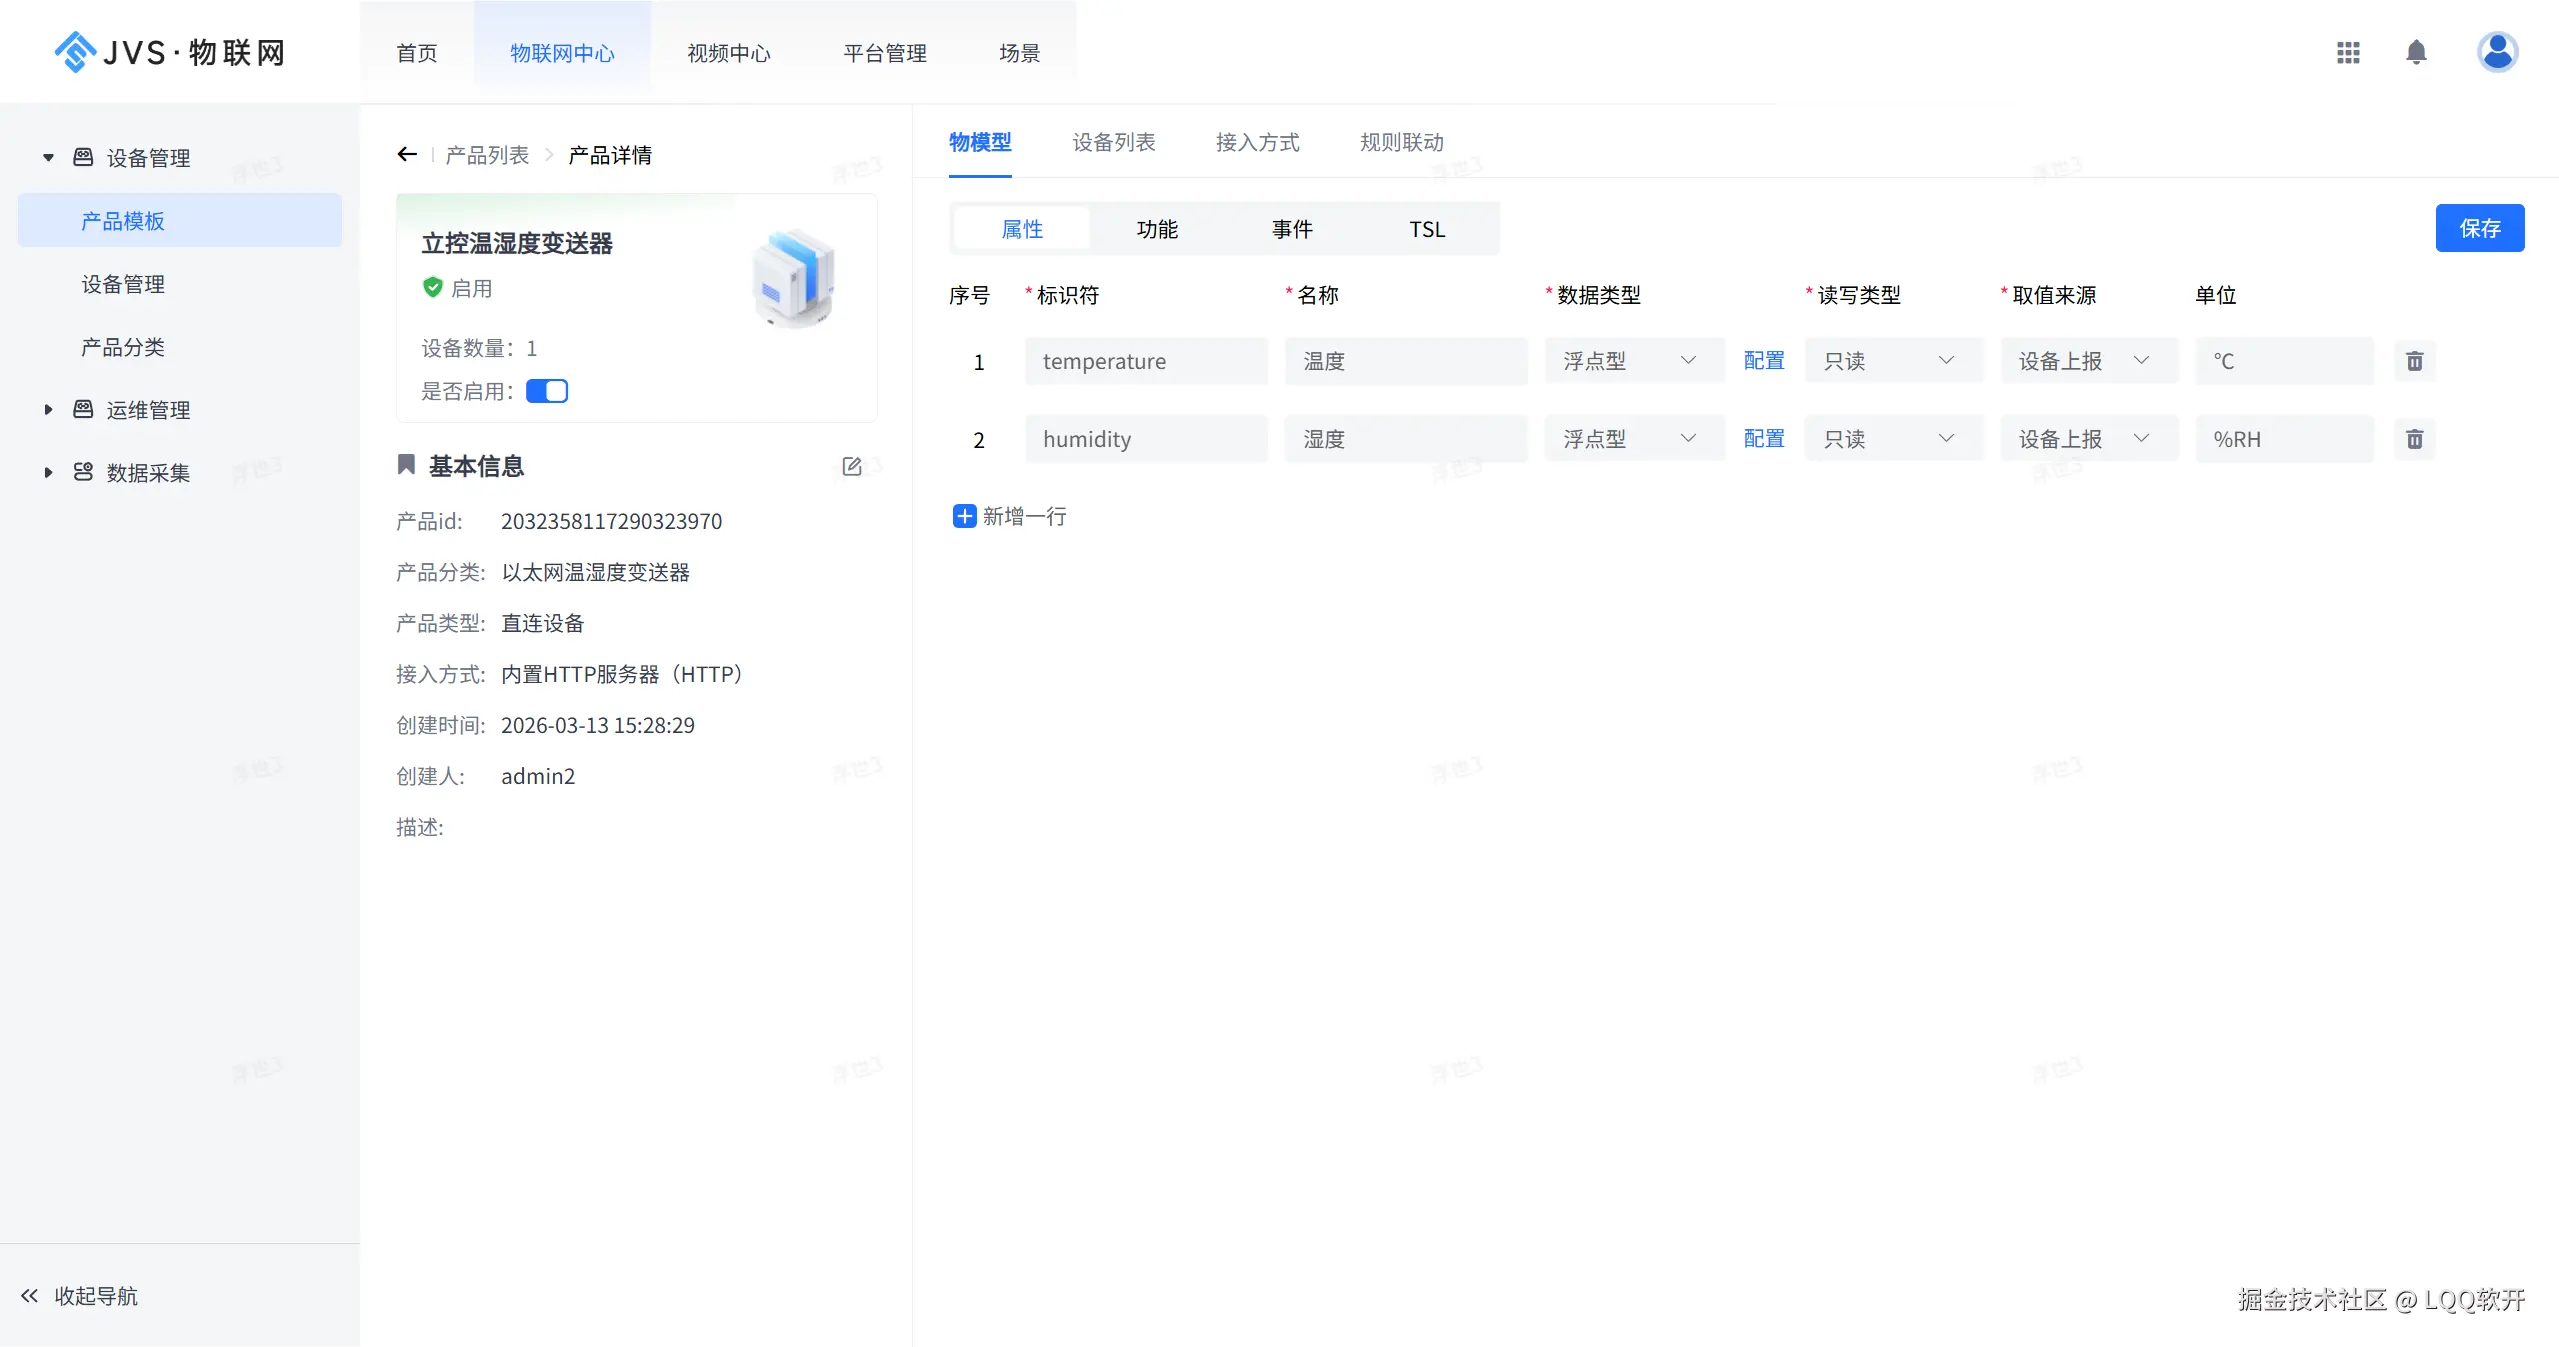Open the notification bell
The image size is (2559, 1347).
point(2415,52)
